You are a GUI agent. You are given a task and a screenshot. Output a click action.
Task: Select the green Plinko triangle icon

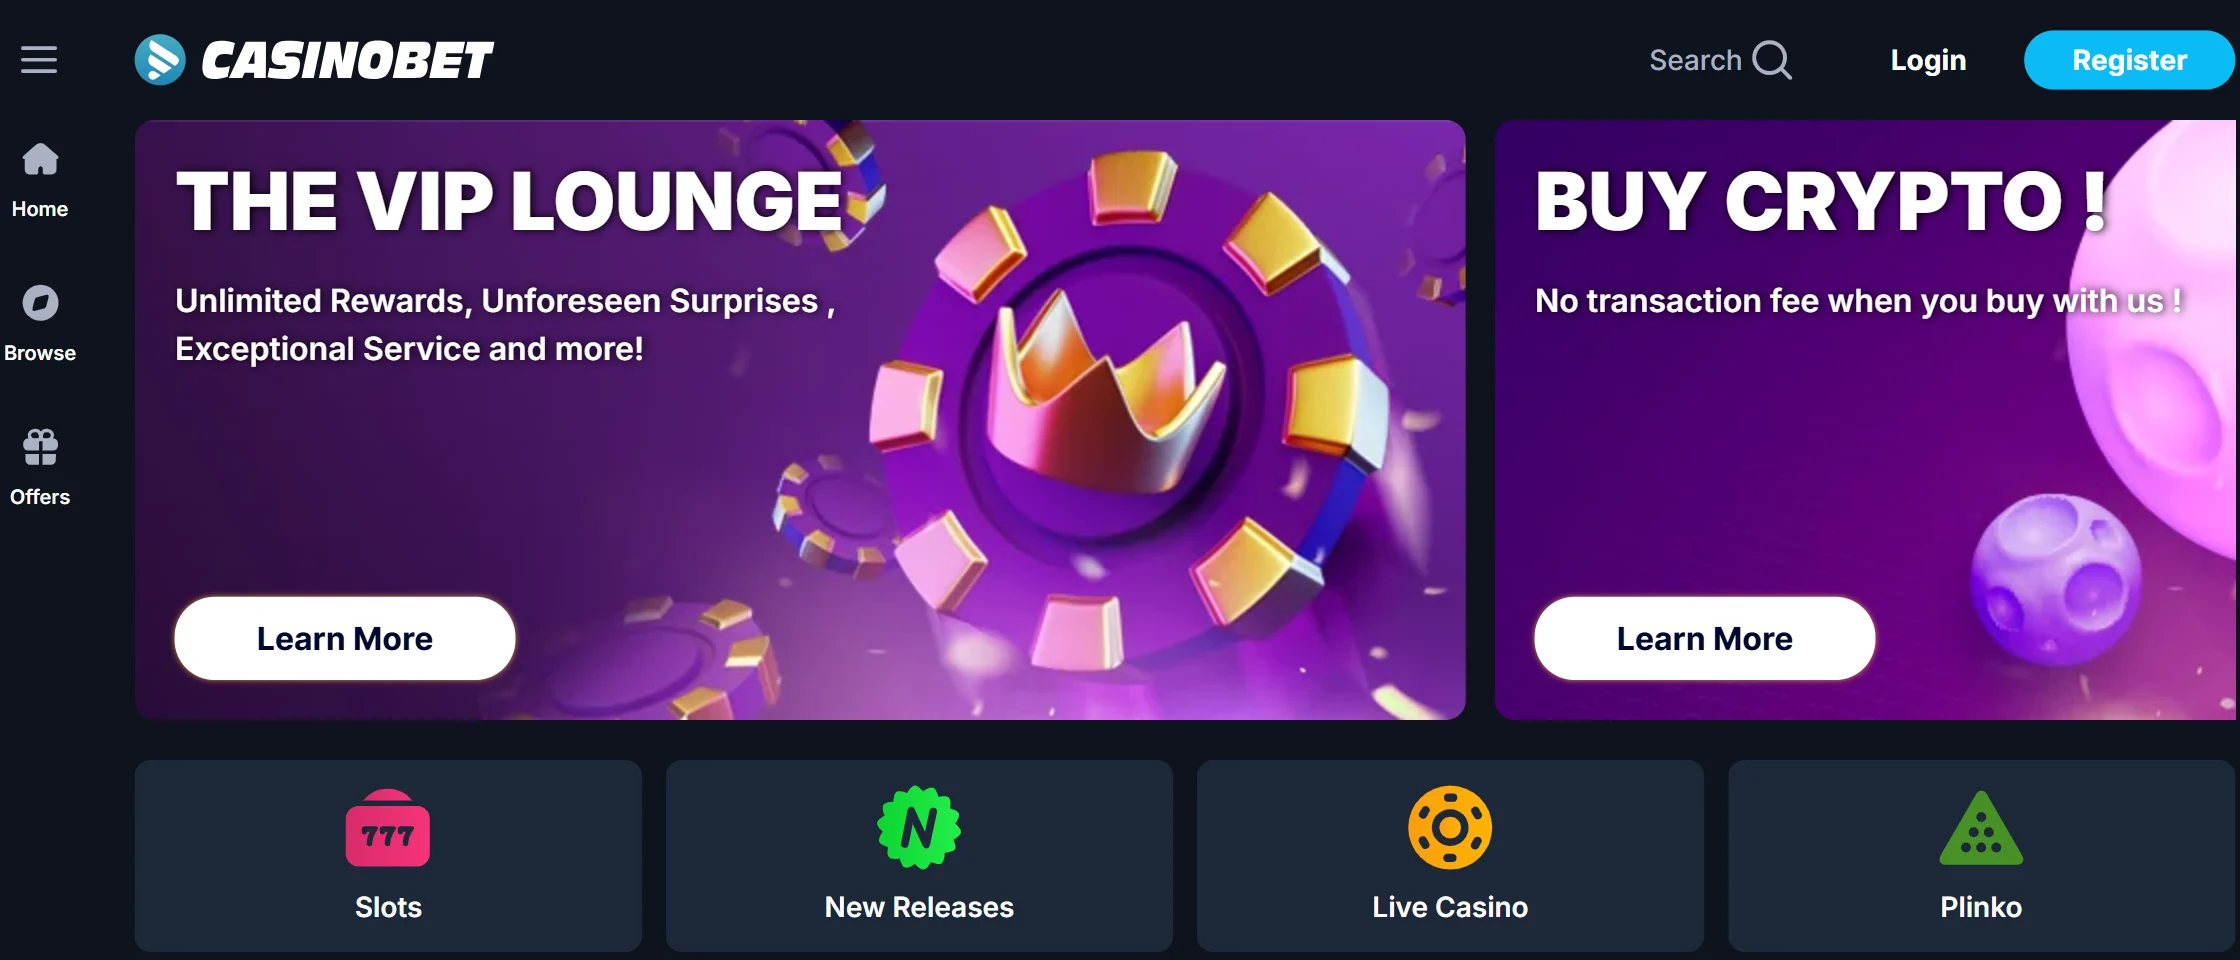coord(1981,829)
